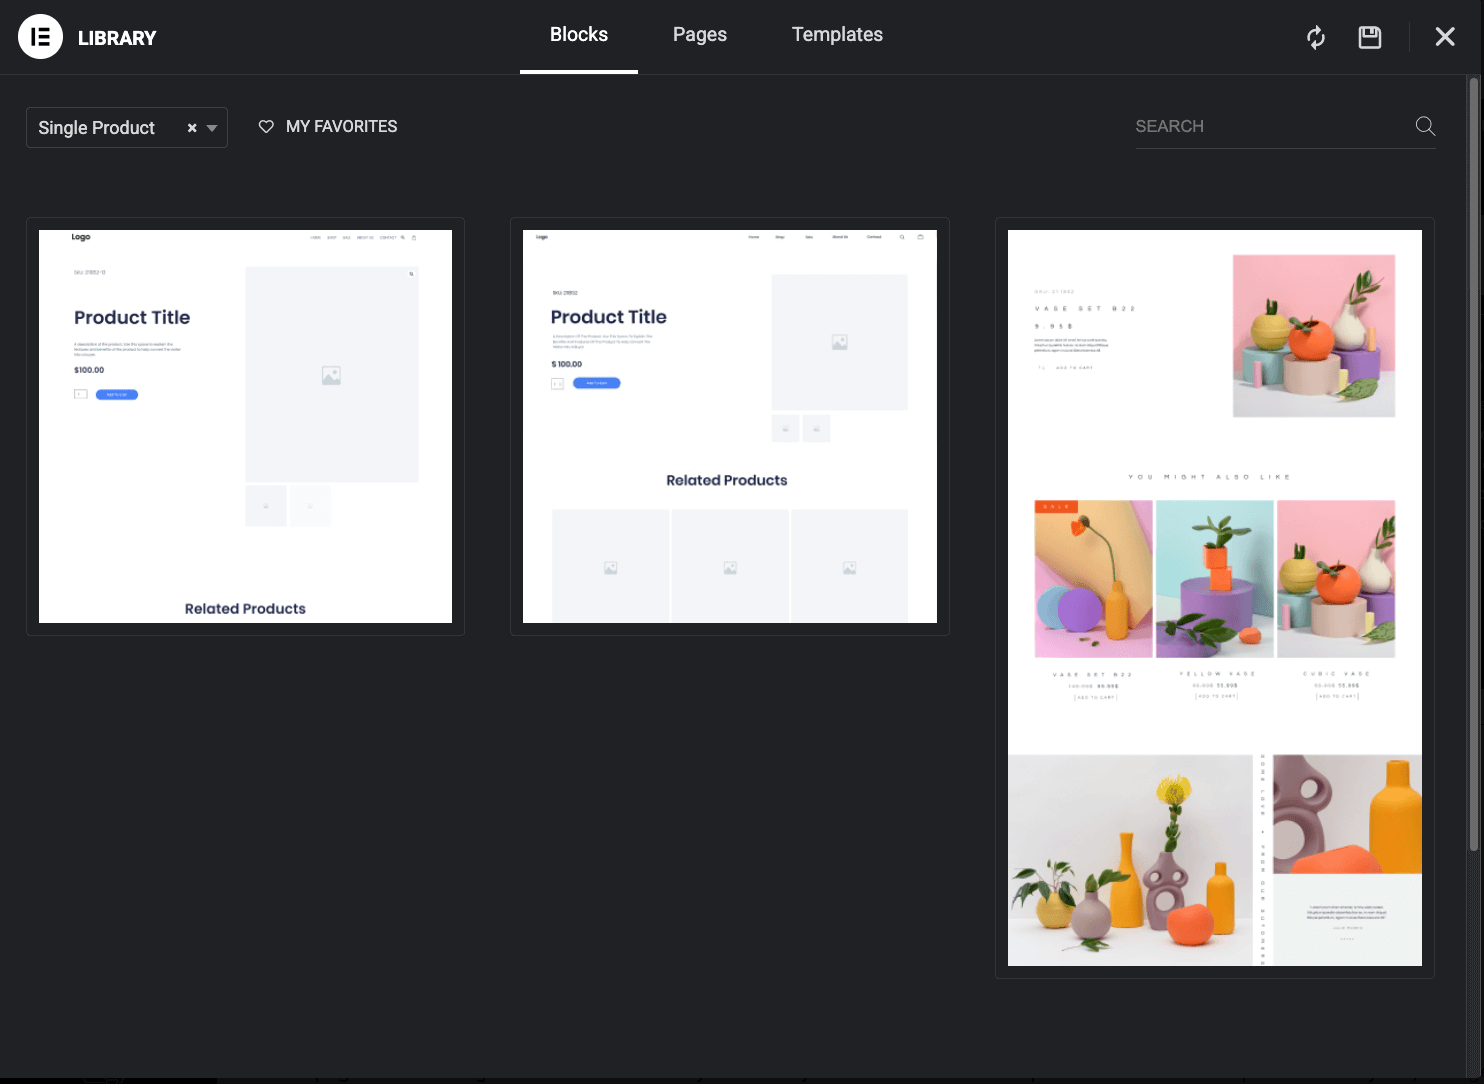Switch to the Templates tab
The image size is (1484, 1084).
pos(837,34)
